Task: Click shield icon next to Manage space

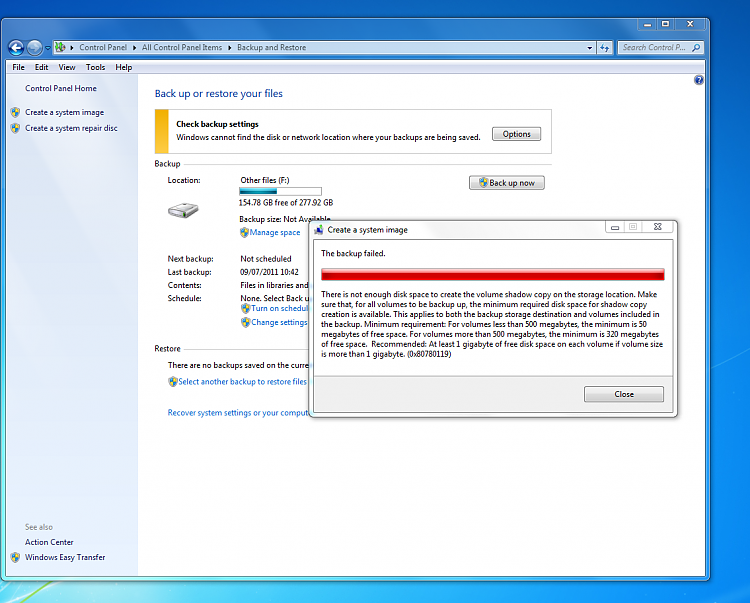Action: point(244,232)
